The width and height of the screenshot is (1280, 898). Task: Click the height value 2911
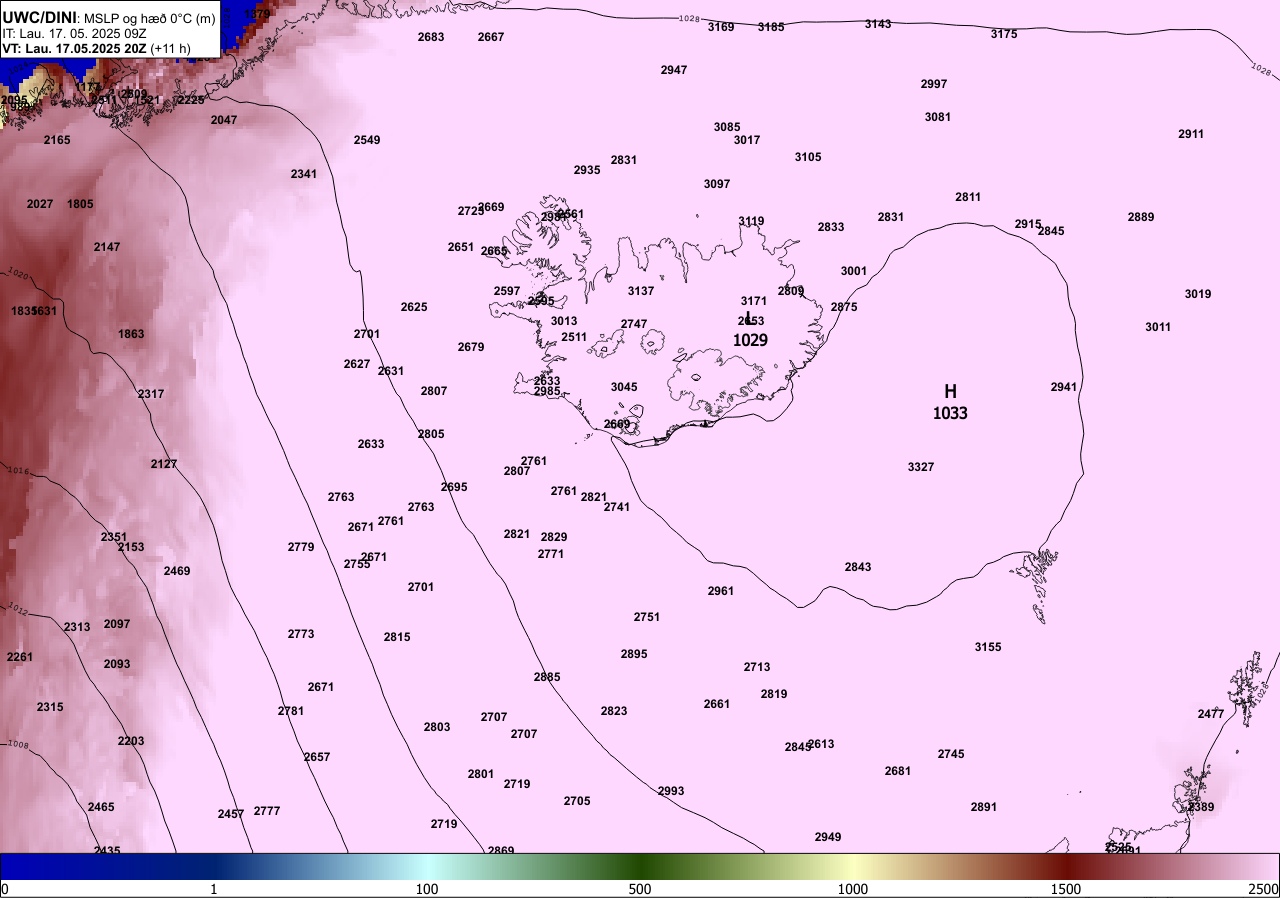tap(1191, 134)
